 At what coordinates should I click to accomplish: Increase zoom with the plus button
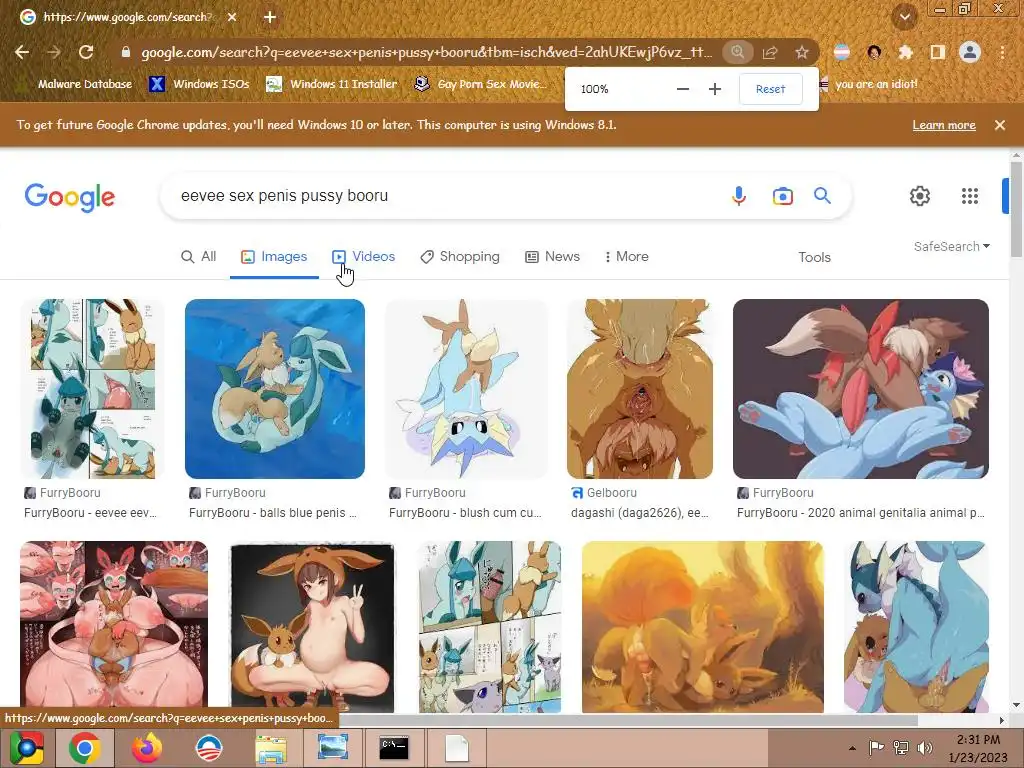[715, 89]
